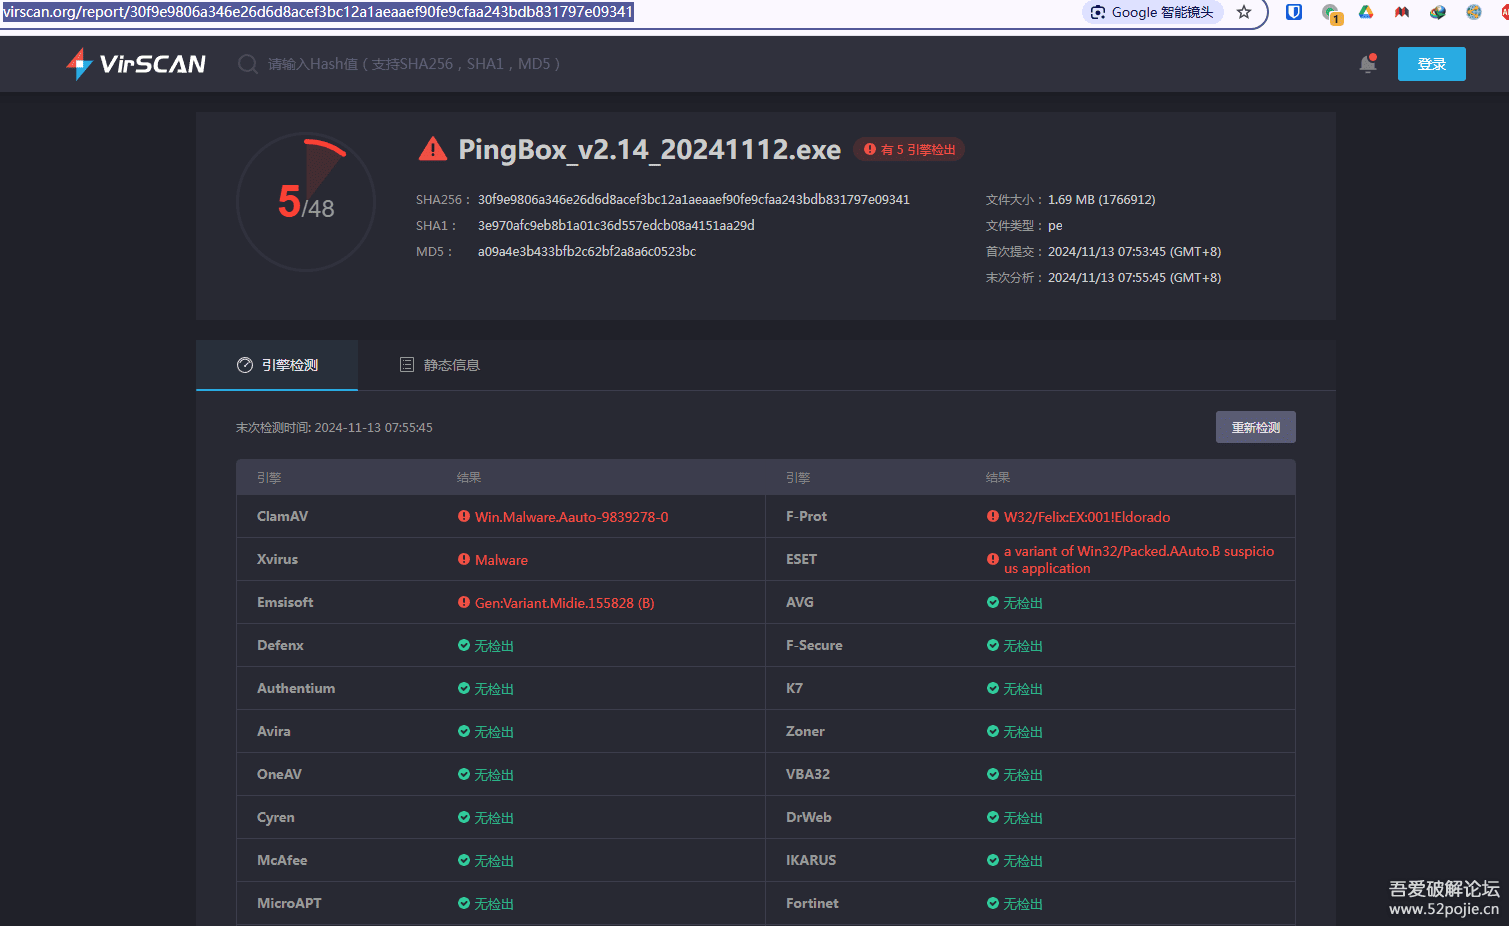Click the green check icon in Avira row

(464, 731)
